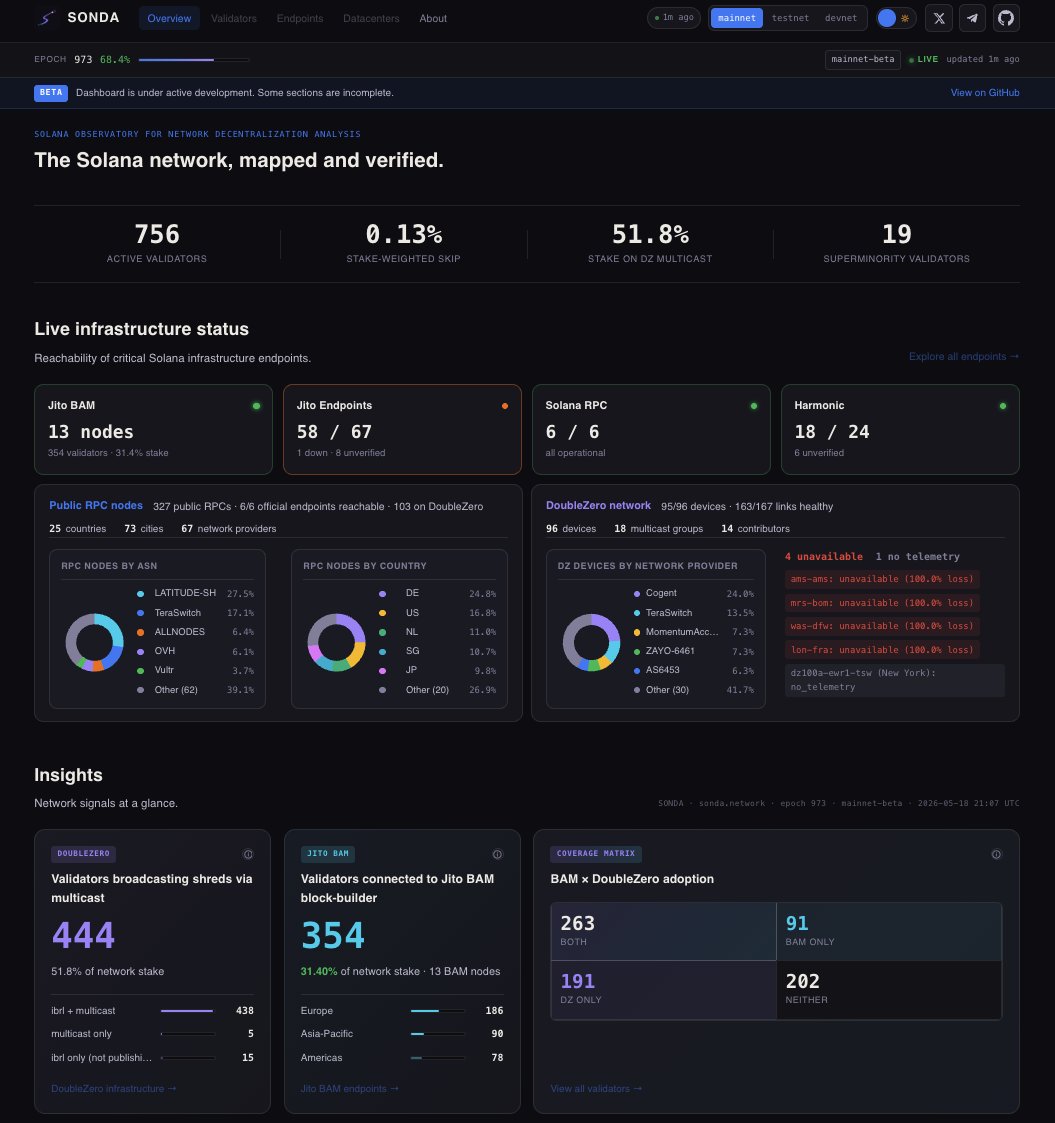This screenshot has height=1123, width=1055.
Task: Click Jito BAM green status dot
Action: pos(256,406)
